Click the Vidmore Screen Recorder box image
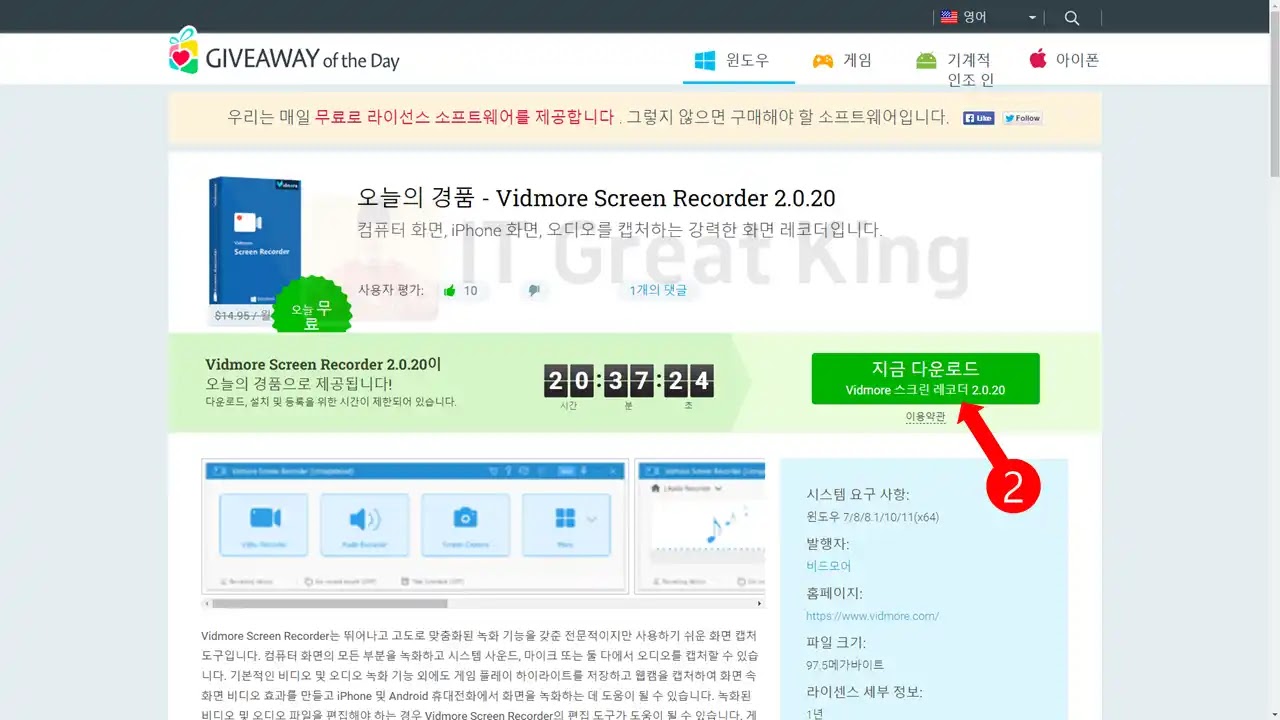 [255, 240]
